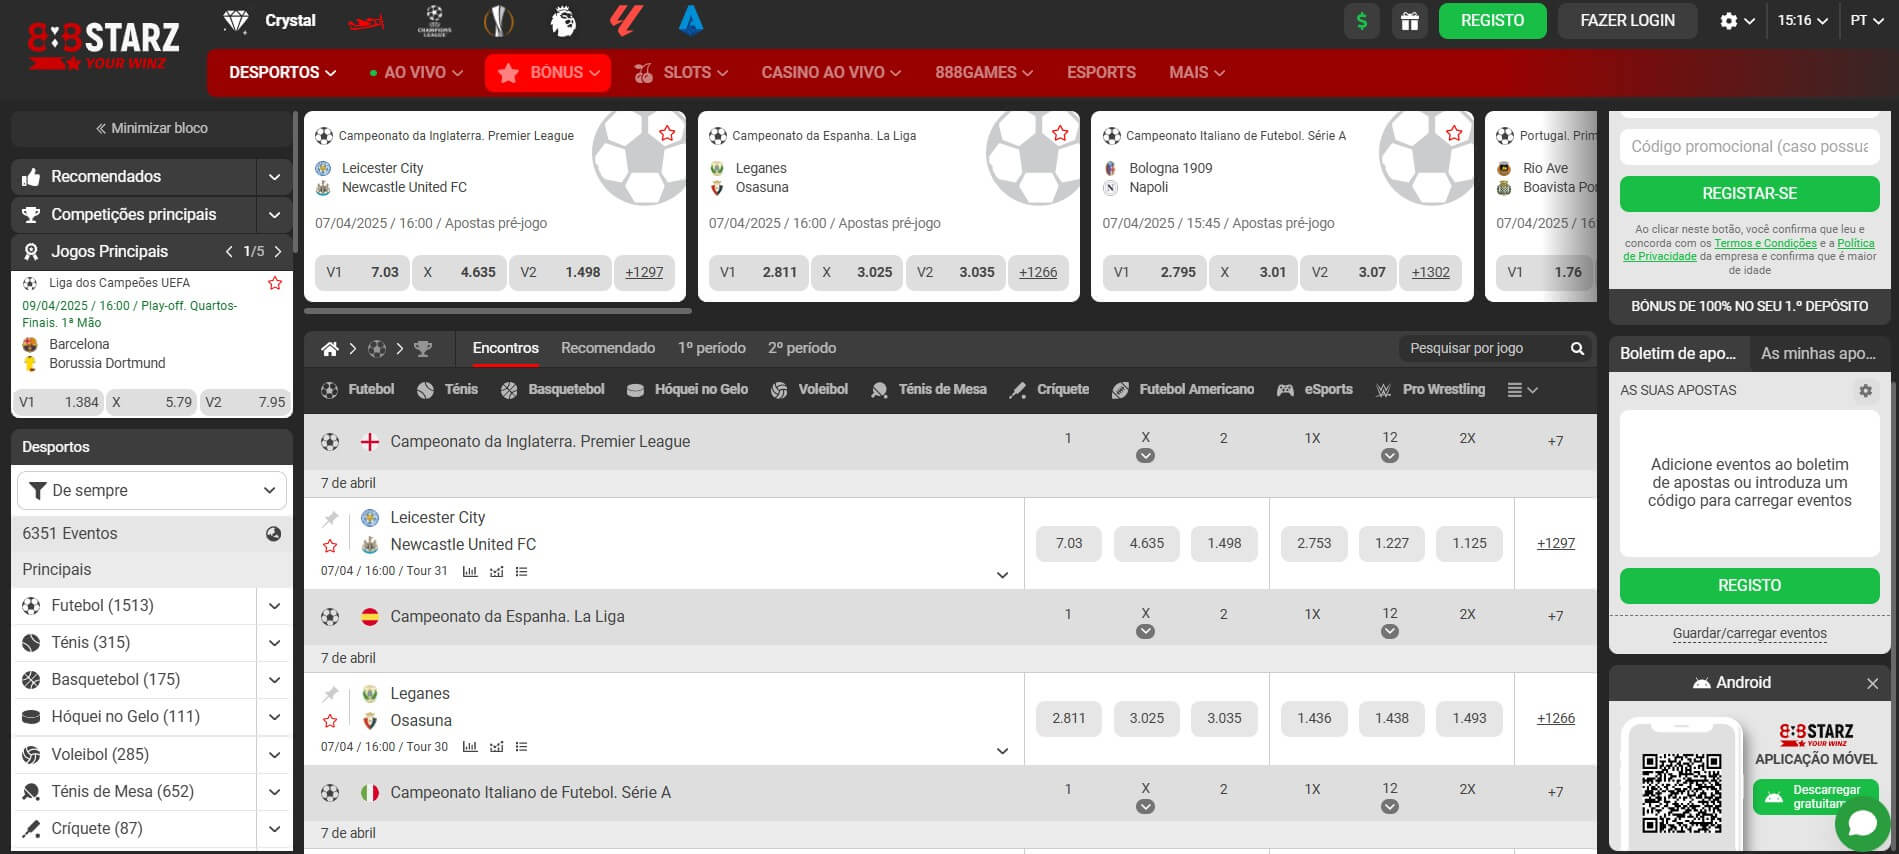1899x854 pixels.
Task: Open the Champions League shortcut icon
Action: pos(434,21)
